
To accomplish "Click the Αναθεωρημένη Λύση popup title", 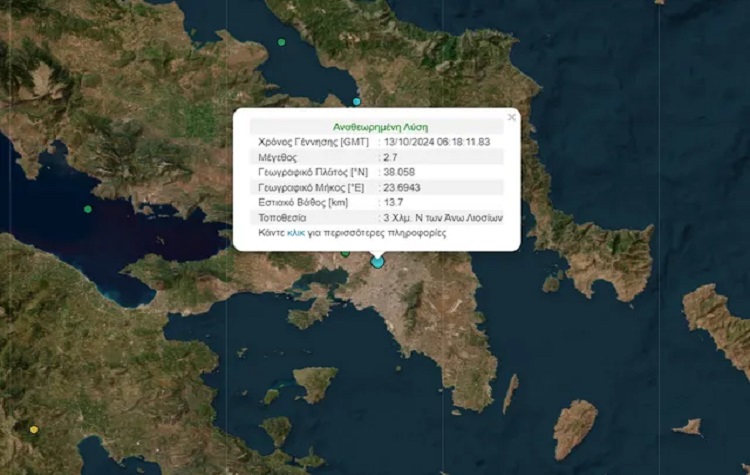I will tap(374, 127).
